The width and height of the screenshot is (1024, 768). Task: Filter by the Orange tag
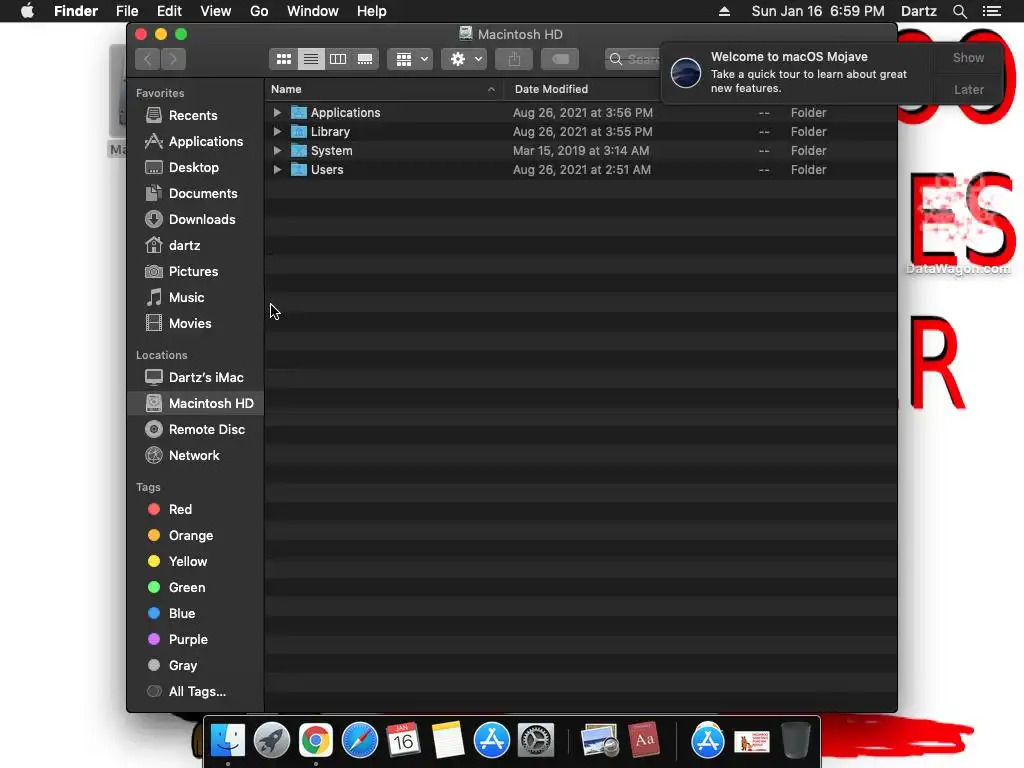pyautogui.click(x=195, y=536)
